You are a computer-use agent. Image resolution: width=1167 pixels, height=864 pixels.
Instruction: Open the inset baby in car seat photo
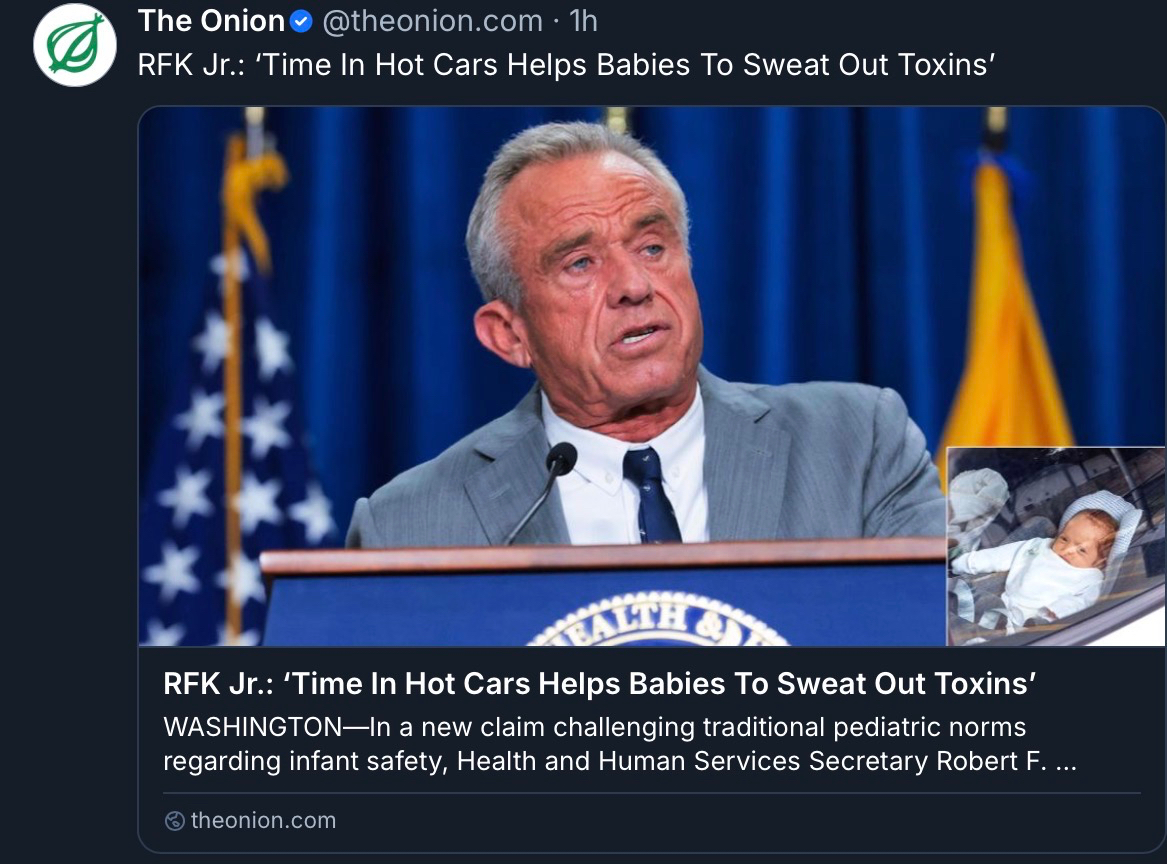[x=1055, y=546]
